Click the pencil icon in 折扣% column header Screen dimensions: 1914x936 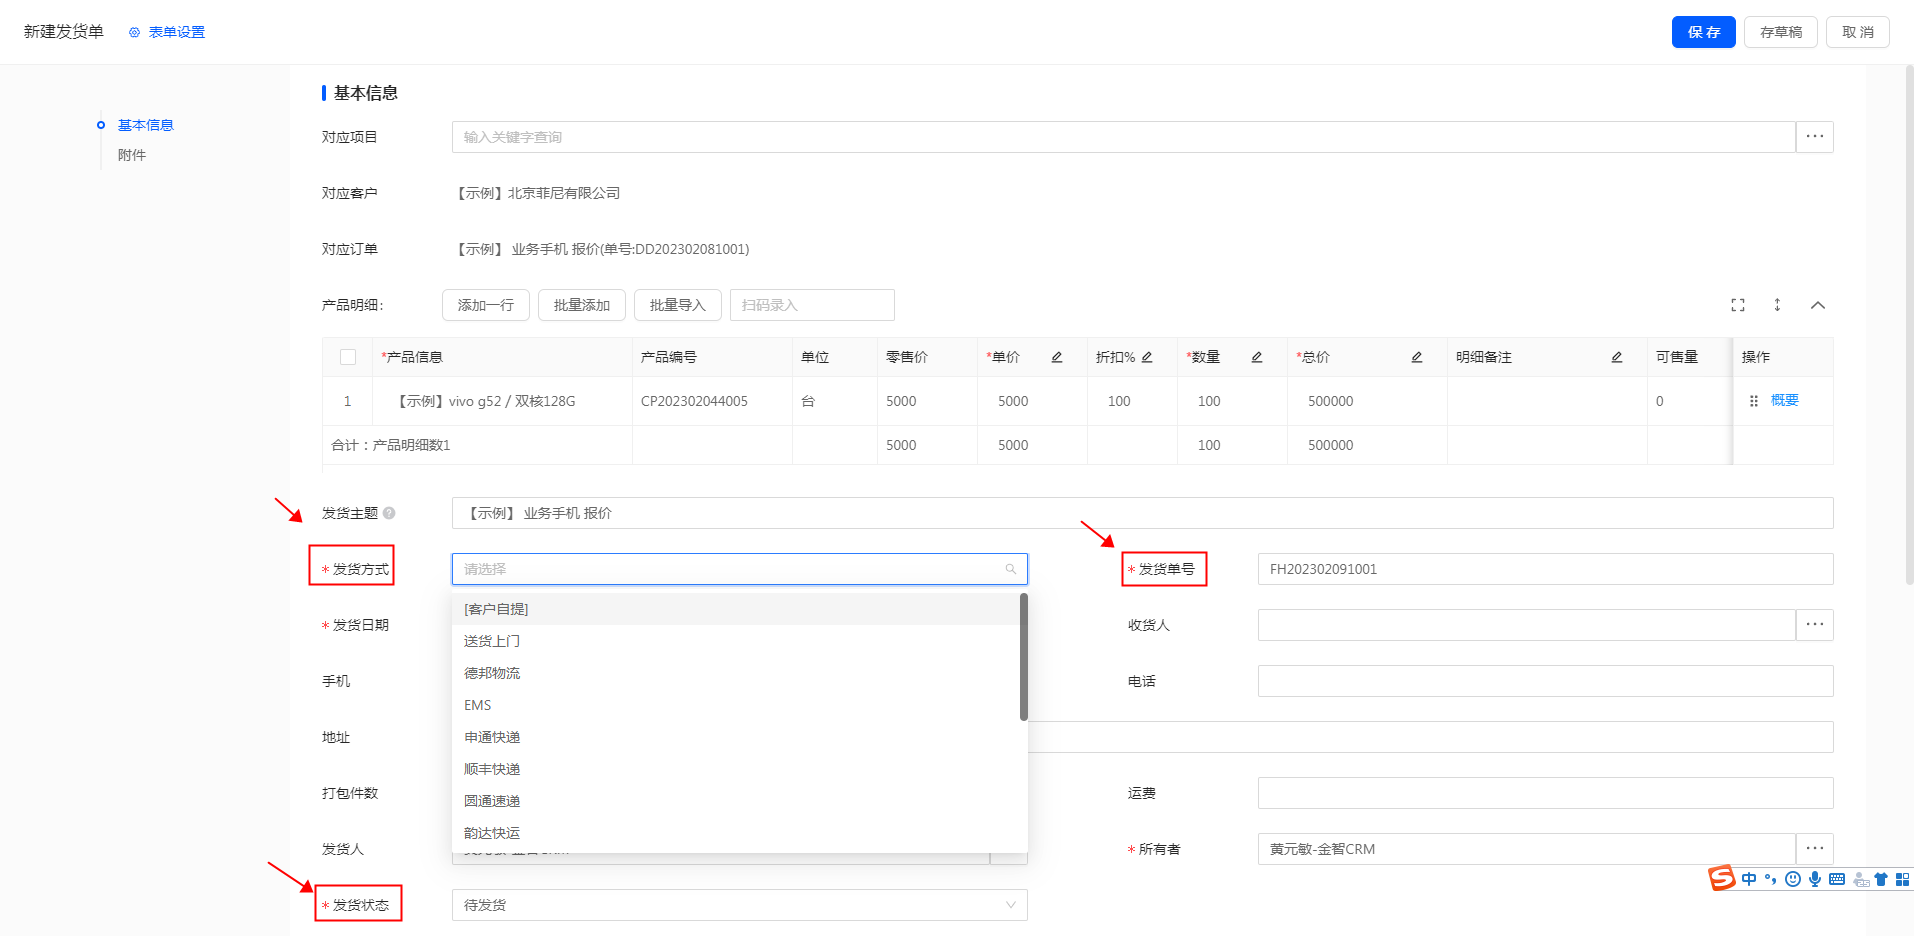[x=1147, y=357]
